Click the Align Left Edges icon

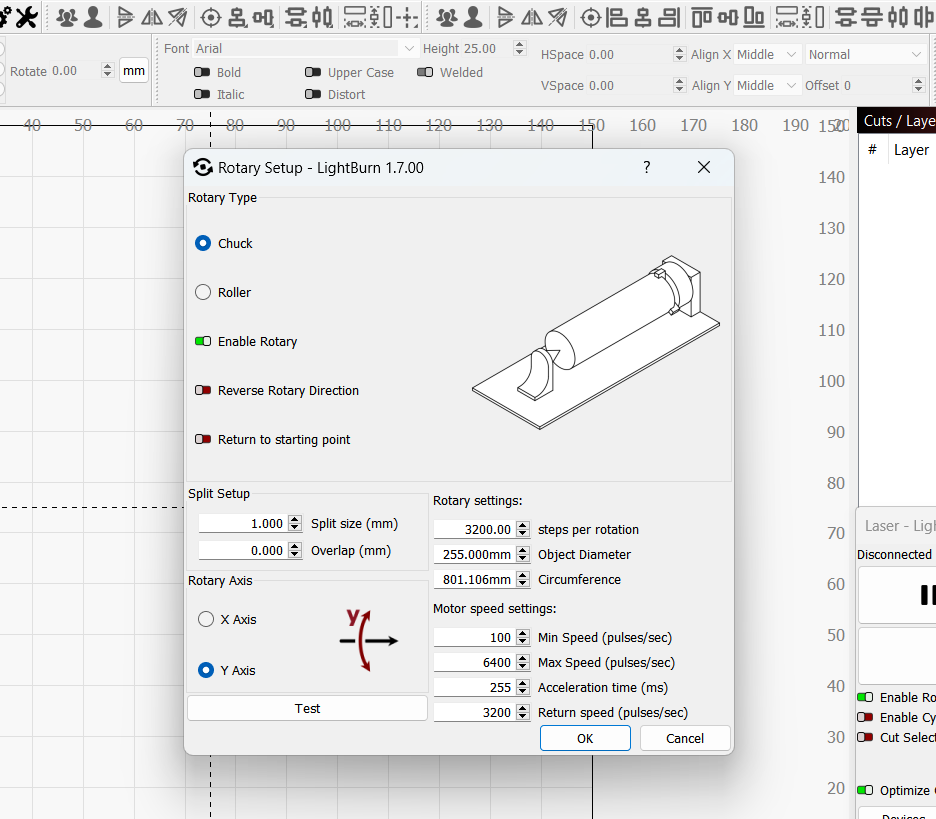click(x=617, y=17)
